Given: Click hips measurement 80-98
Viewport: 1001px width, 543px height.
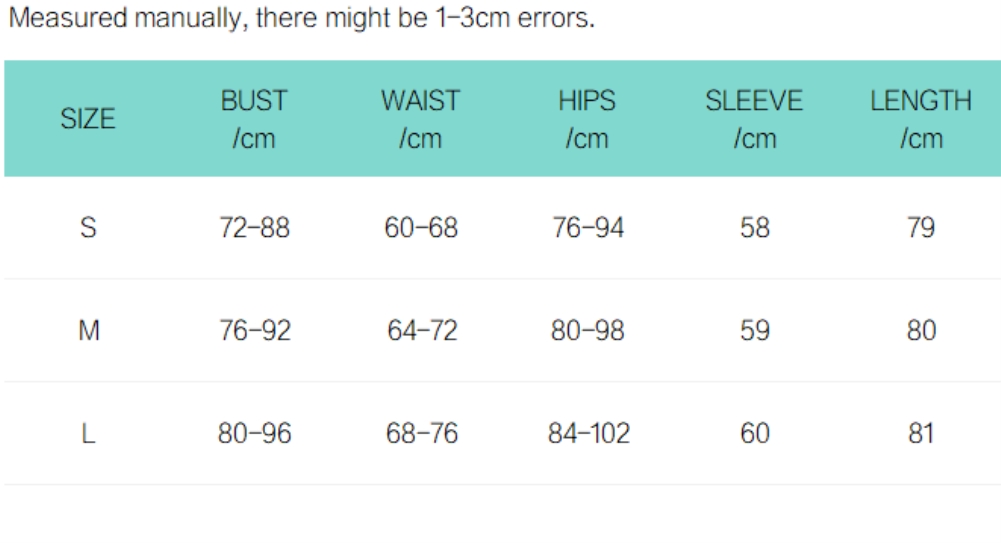Looking at the screenshot, I should (x=588, y=331).
